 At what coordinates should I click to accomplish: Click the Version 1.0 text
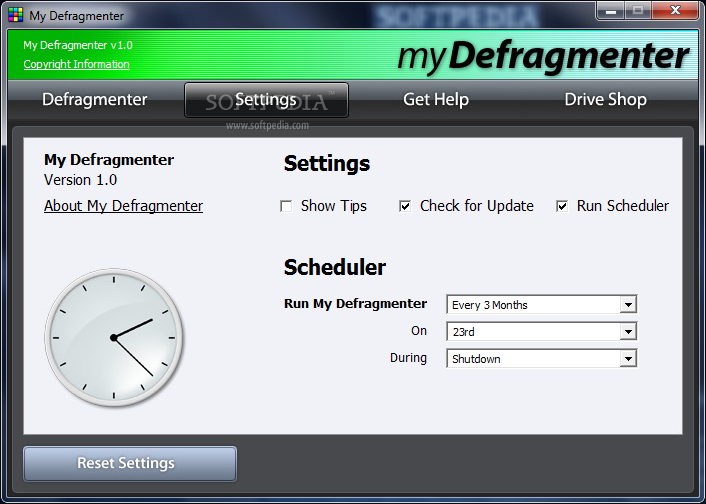tap(81, 180)
